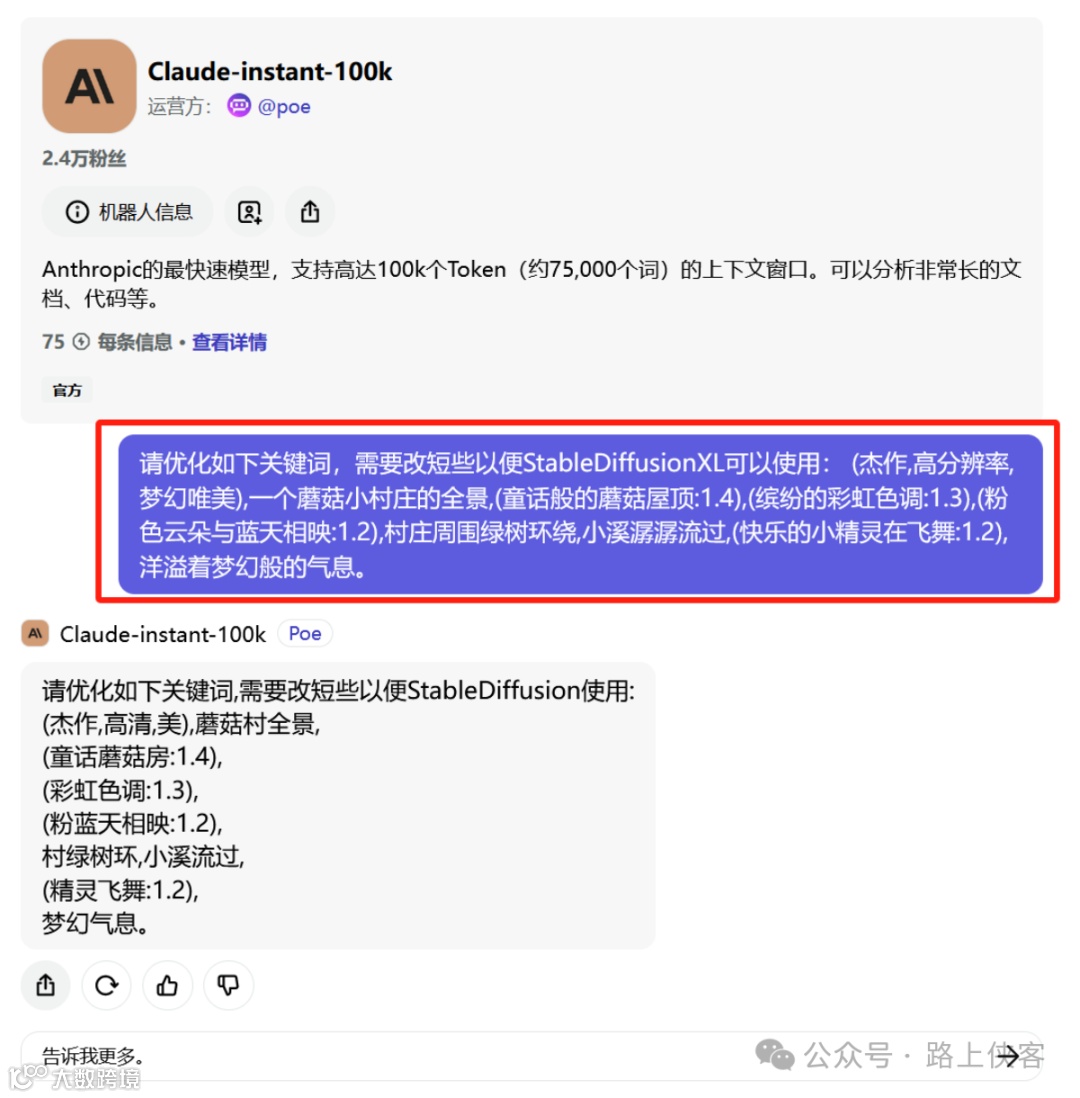Click the Poe badge next to bot name
Viewport: 1080px width, 1098px height.
pyautogui.click(x=305, y=634)
